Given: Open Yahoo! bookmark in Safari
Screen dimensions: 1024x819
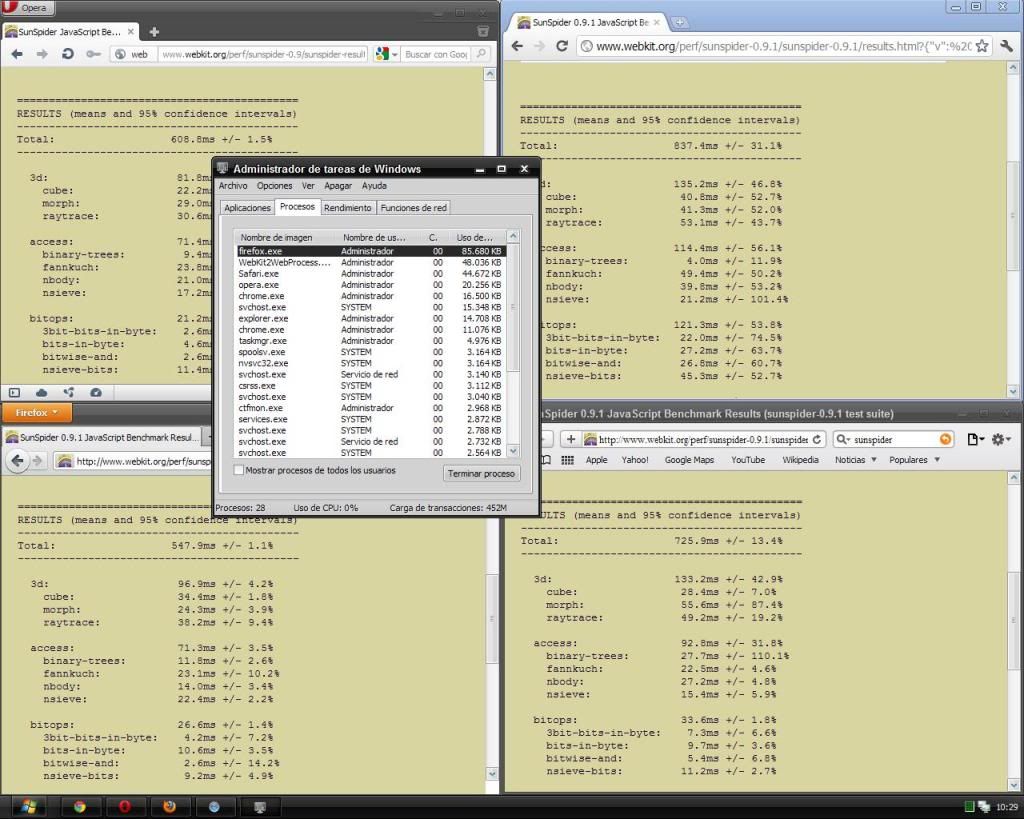Looking at the screenshot, I should 635,460.
